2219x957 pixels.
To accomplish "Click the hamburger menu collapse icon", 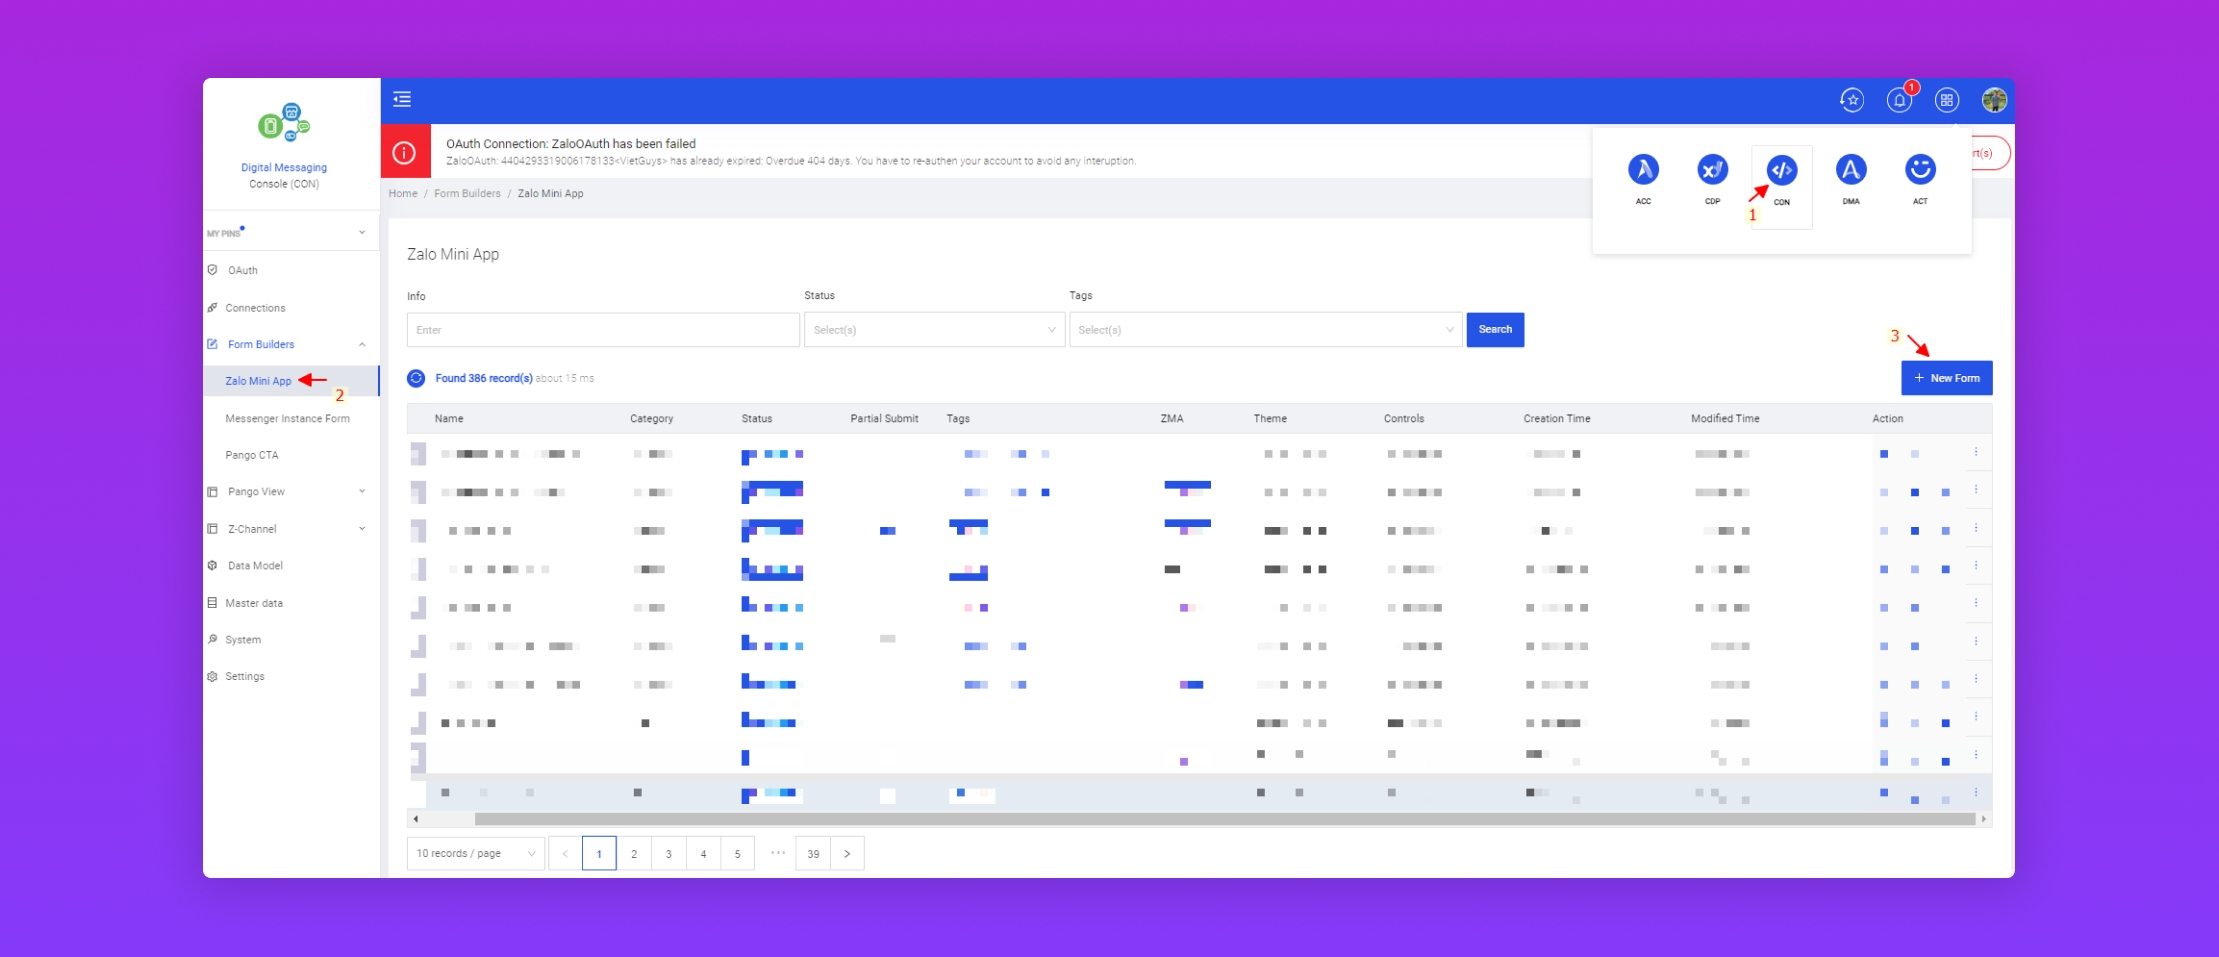I will [x=402, y=99].
